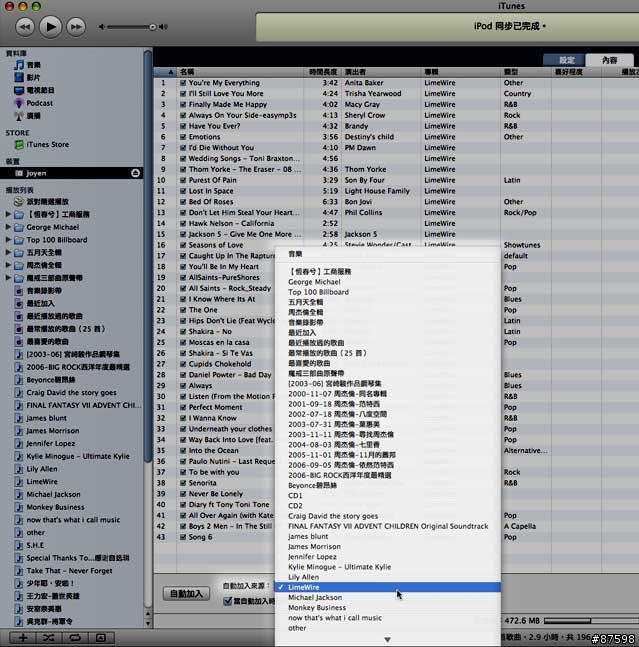Expand the George Michael playlist folder
This screenshot has height=647, width=639.
pyautogui.click(x=7, y=227)
